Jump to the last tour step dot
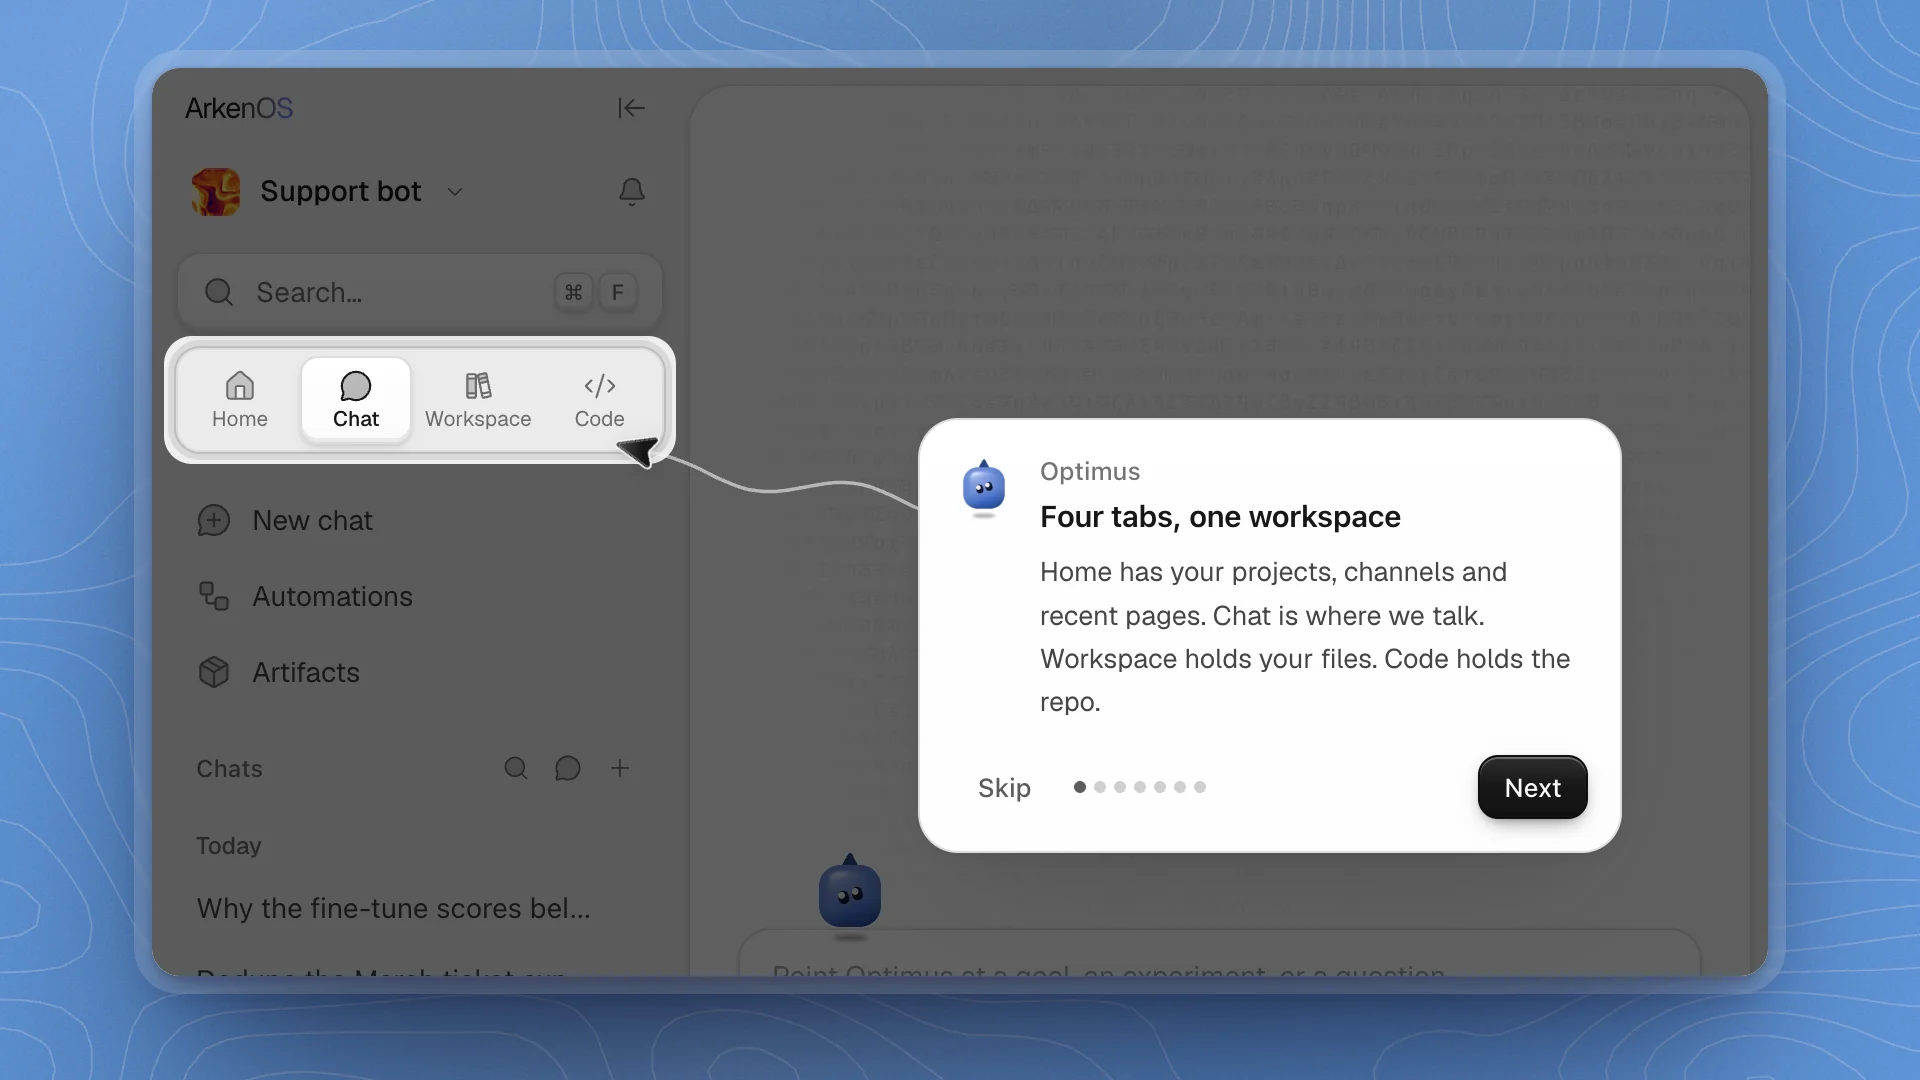 click(x=1200, y=787)
